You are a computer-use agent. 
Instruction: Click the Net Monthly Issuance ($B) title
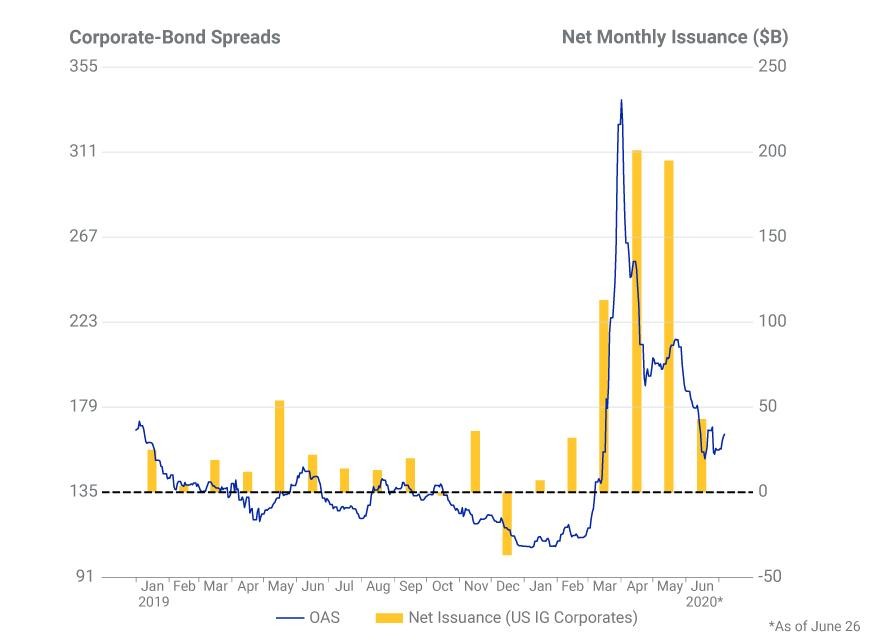coord(675,37)
